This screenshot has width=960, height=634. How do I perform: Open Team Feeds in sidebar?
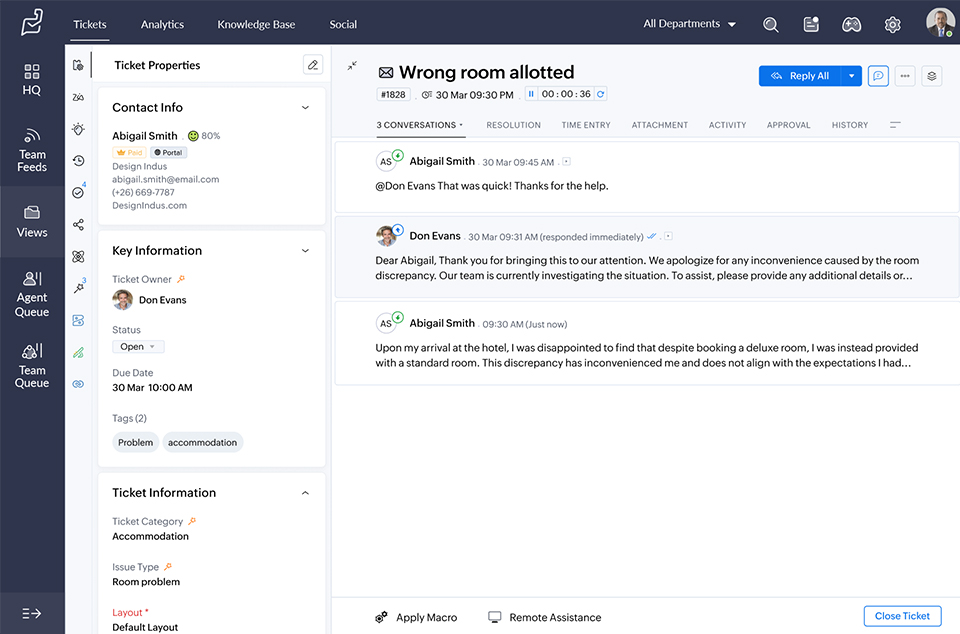32,150
